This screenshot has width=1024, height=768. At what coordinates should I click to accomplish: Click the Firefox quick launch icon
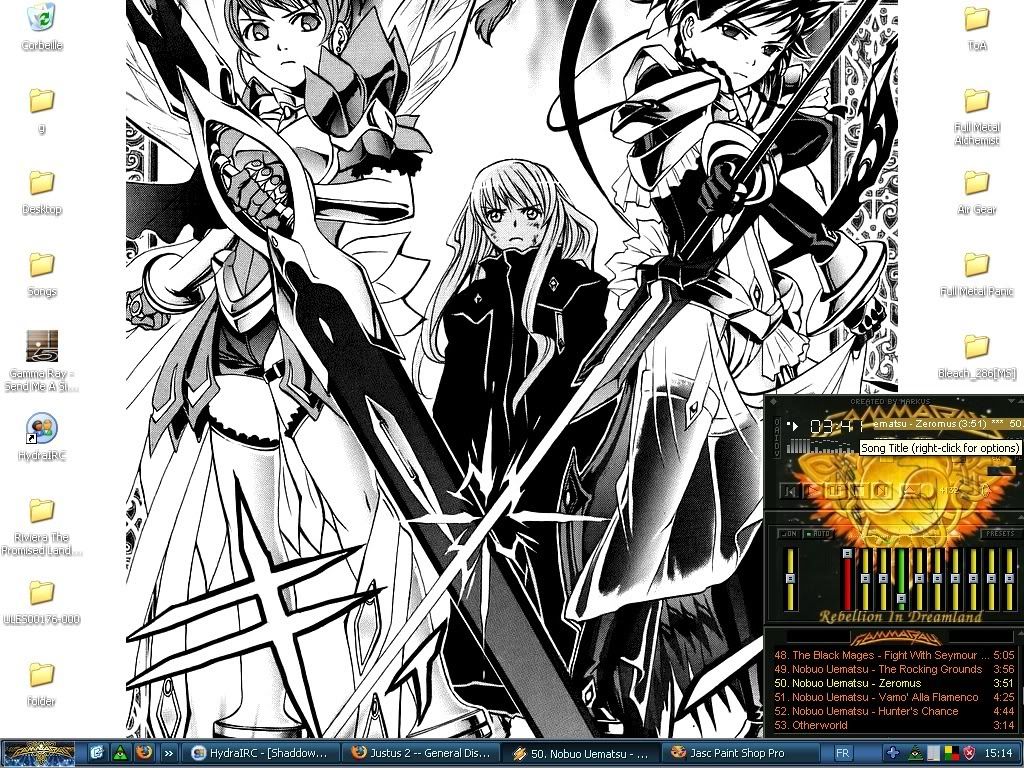pyautogui.click(x=144, y=752)
